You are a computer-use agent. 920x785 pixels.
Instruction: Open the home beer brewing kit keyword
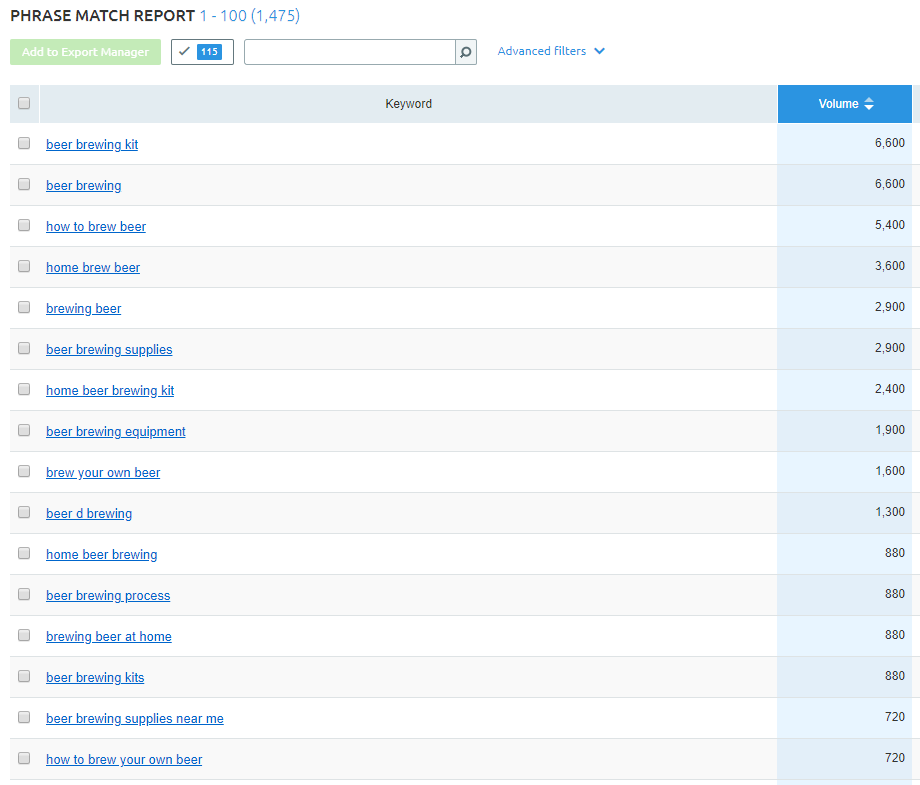pyautogui.click(x=110, y=390)
